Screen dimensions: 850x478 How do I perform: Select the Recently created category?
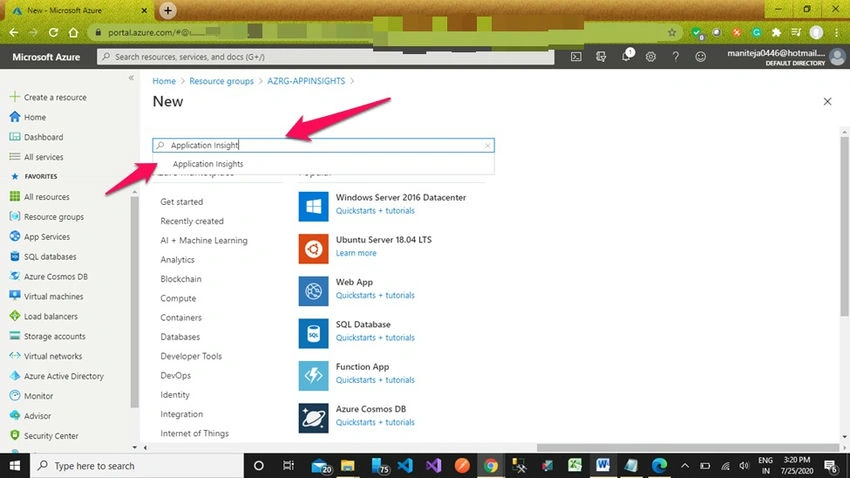click(192, 221)
